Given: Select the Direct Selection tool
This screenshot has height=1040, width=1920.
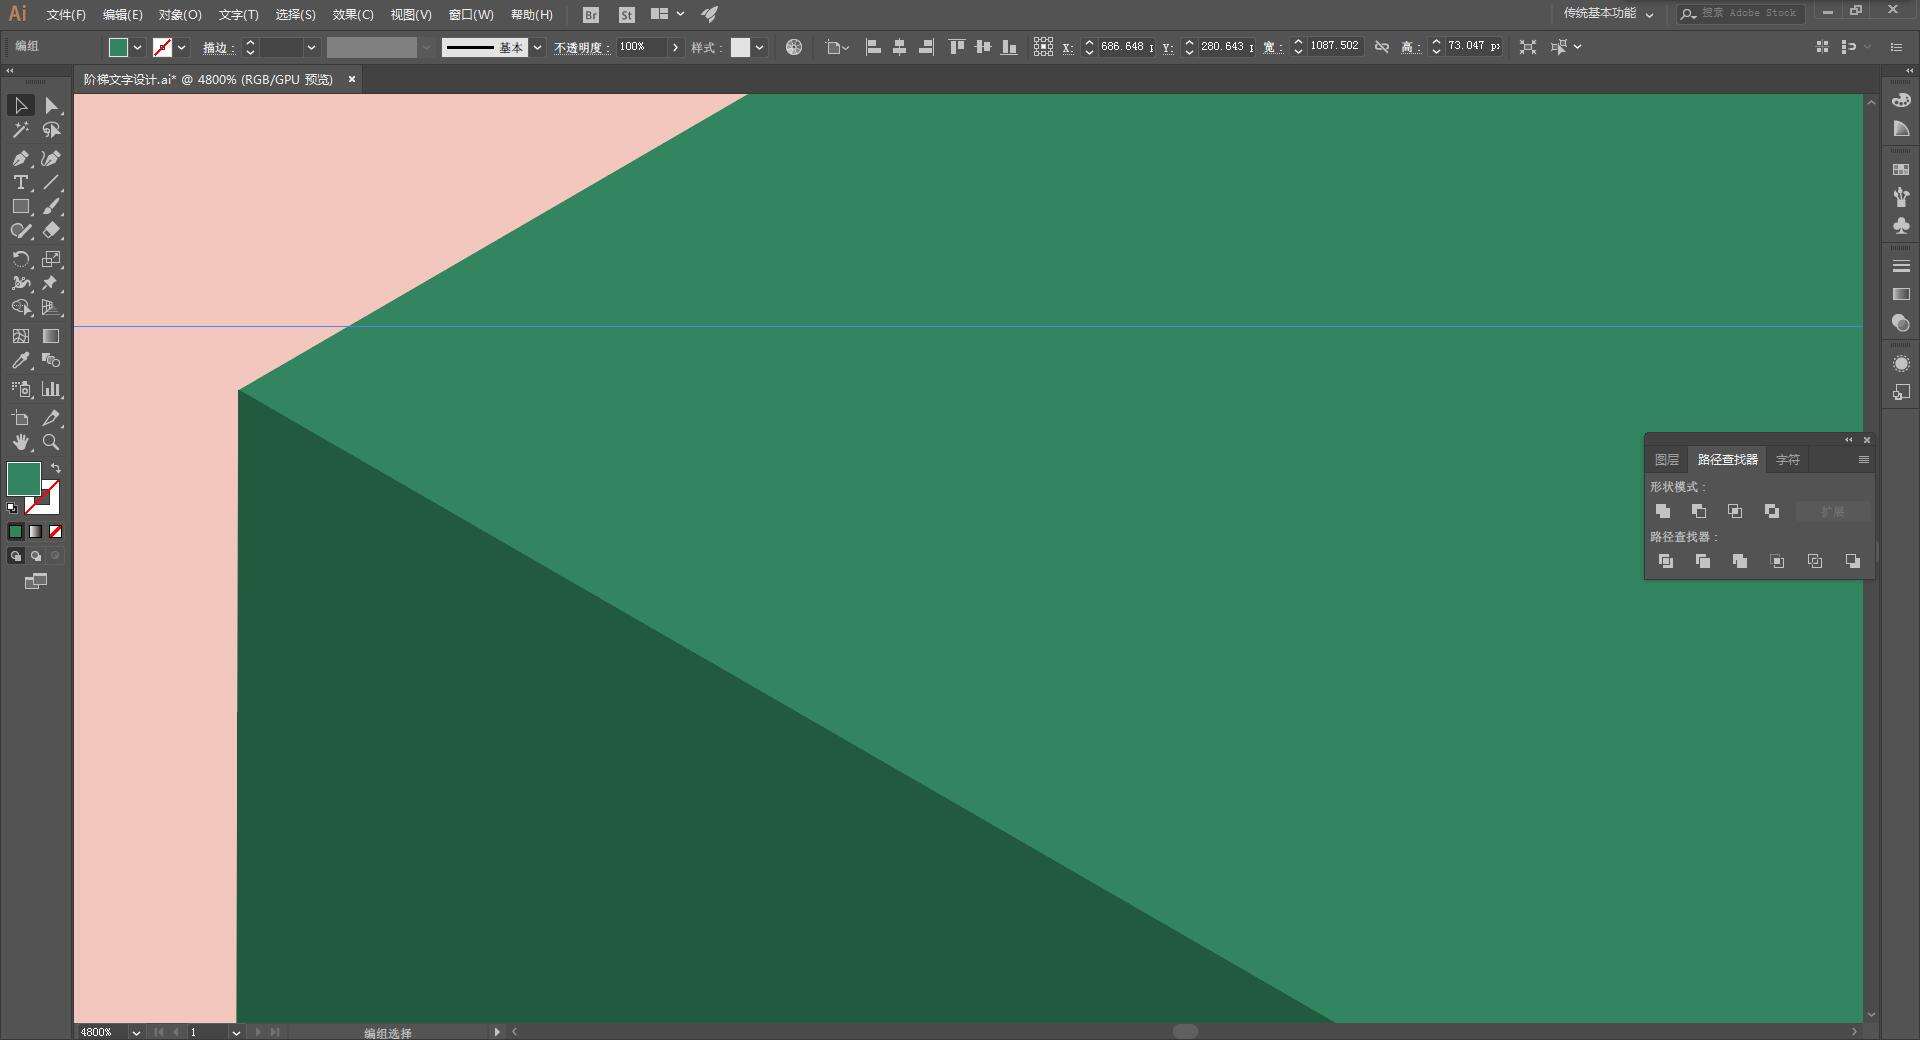Looking at the screenshot, I should click(x=51, y=105).
